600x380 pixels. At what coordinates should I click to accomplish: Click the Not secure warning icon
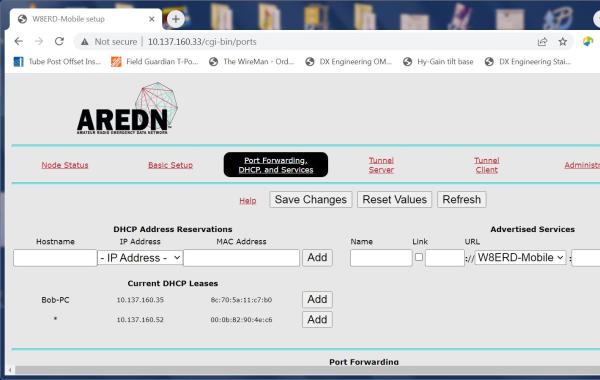coord(85,42)
